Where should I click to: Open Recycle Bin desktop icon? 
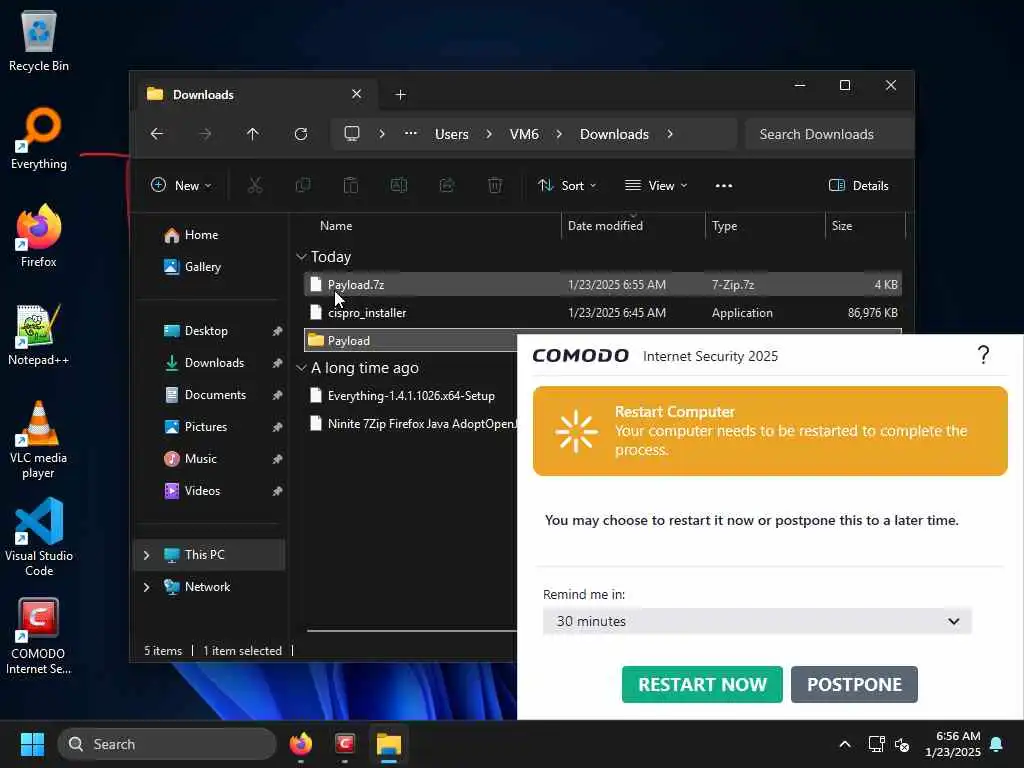tap(39, 41)
